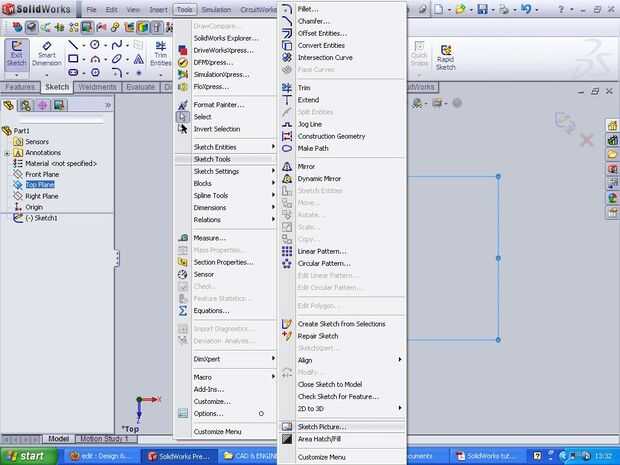The width and height of the screenshot is (620, 465).
Task: Click the Extend icon in the submenu
Action: tap(287, 100)
